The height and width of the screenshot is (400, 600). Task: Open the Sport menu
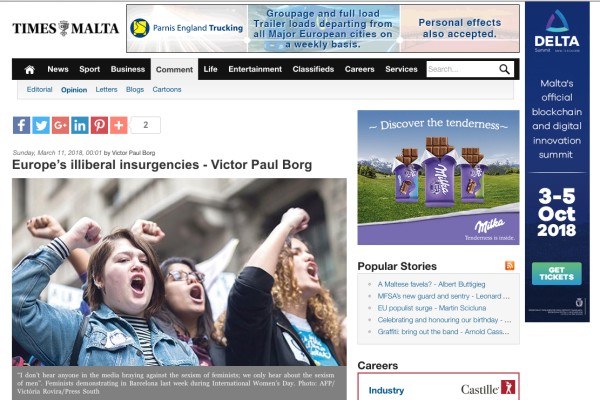tap(90, 69)
